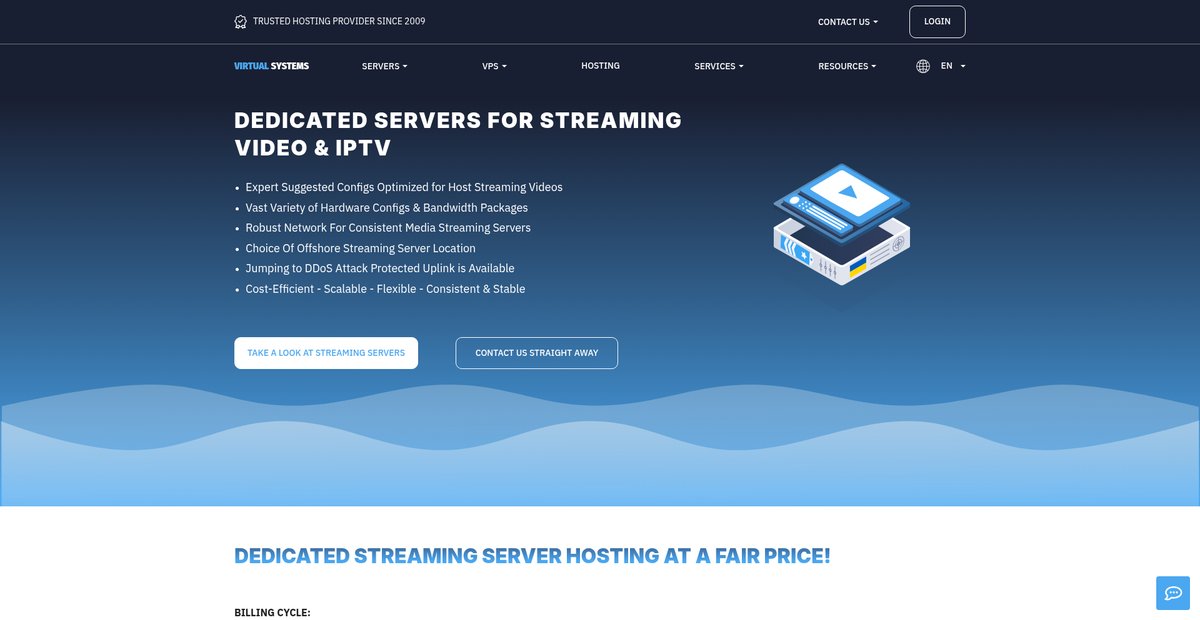Click Take a Look at Streaming Servers
Image resolution: width=1200 pixels, height=620 pixels.
pyautogui.click(x=326, y=353)
